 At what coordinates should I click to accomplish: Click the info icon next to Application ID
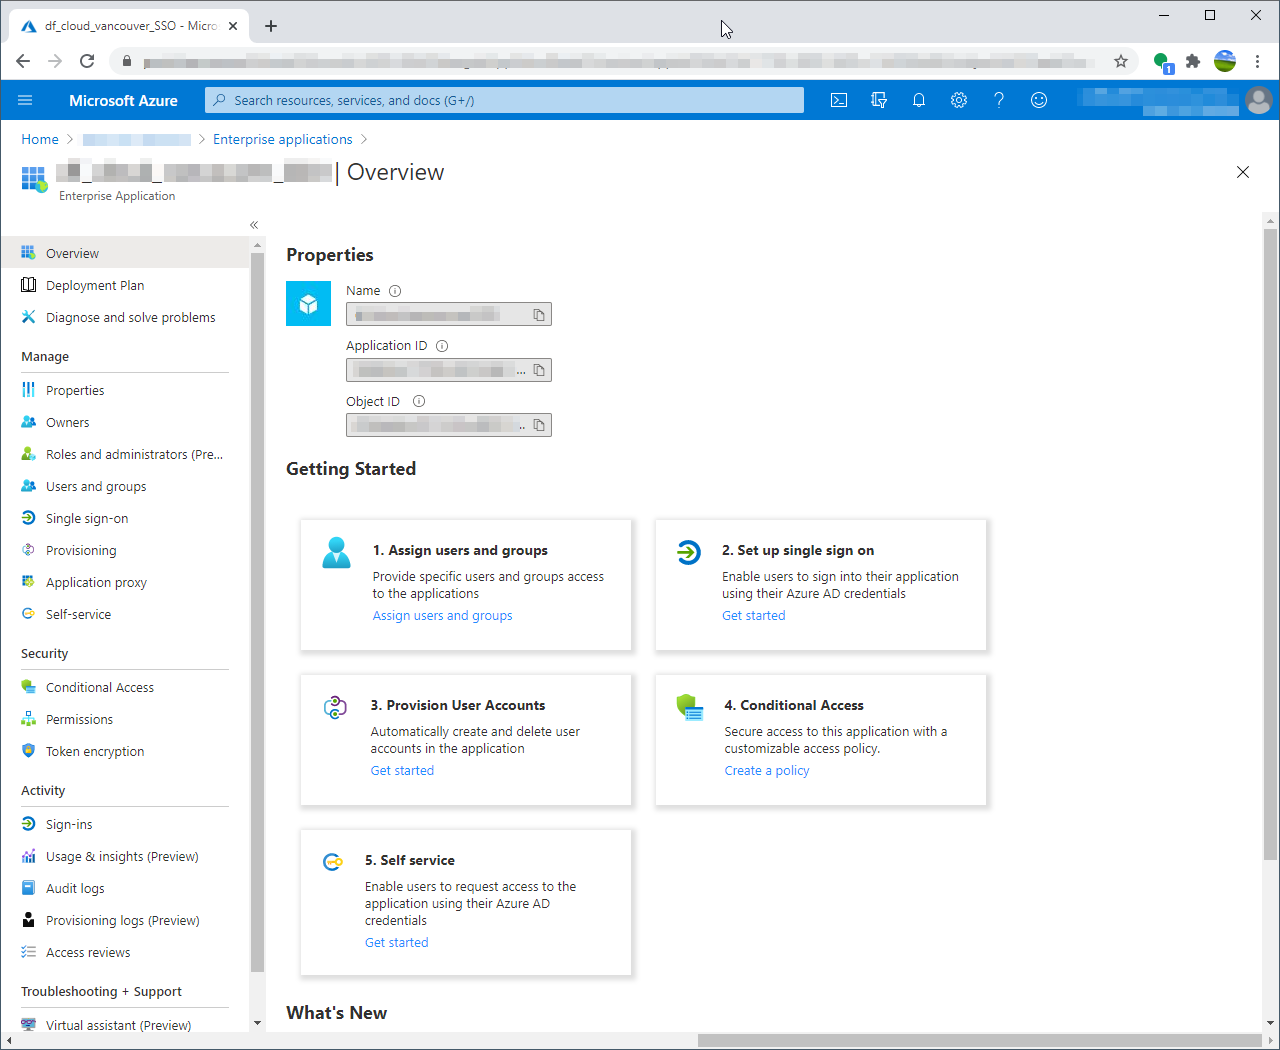tap(441, 345)
